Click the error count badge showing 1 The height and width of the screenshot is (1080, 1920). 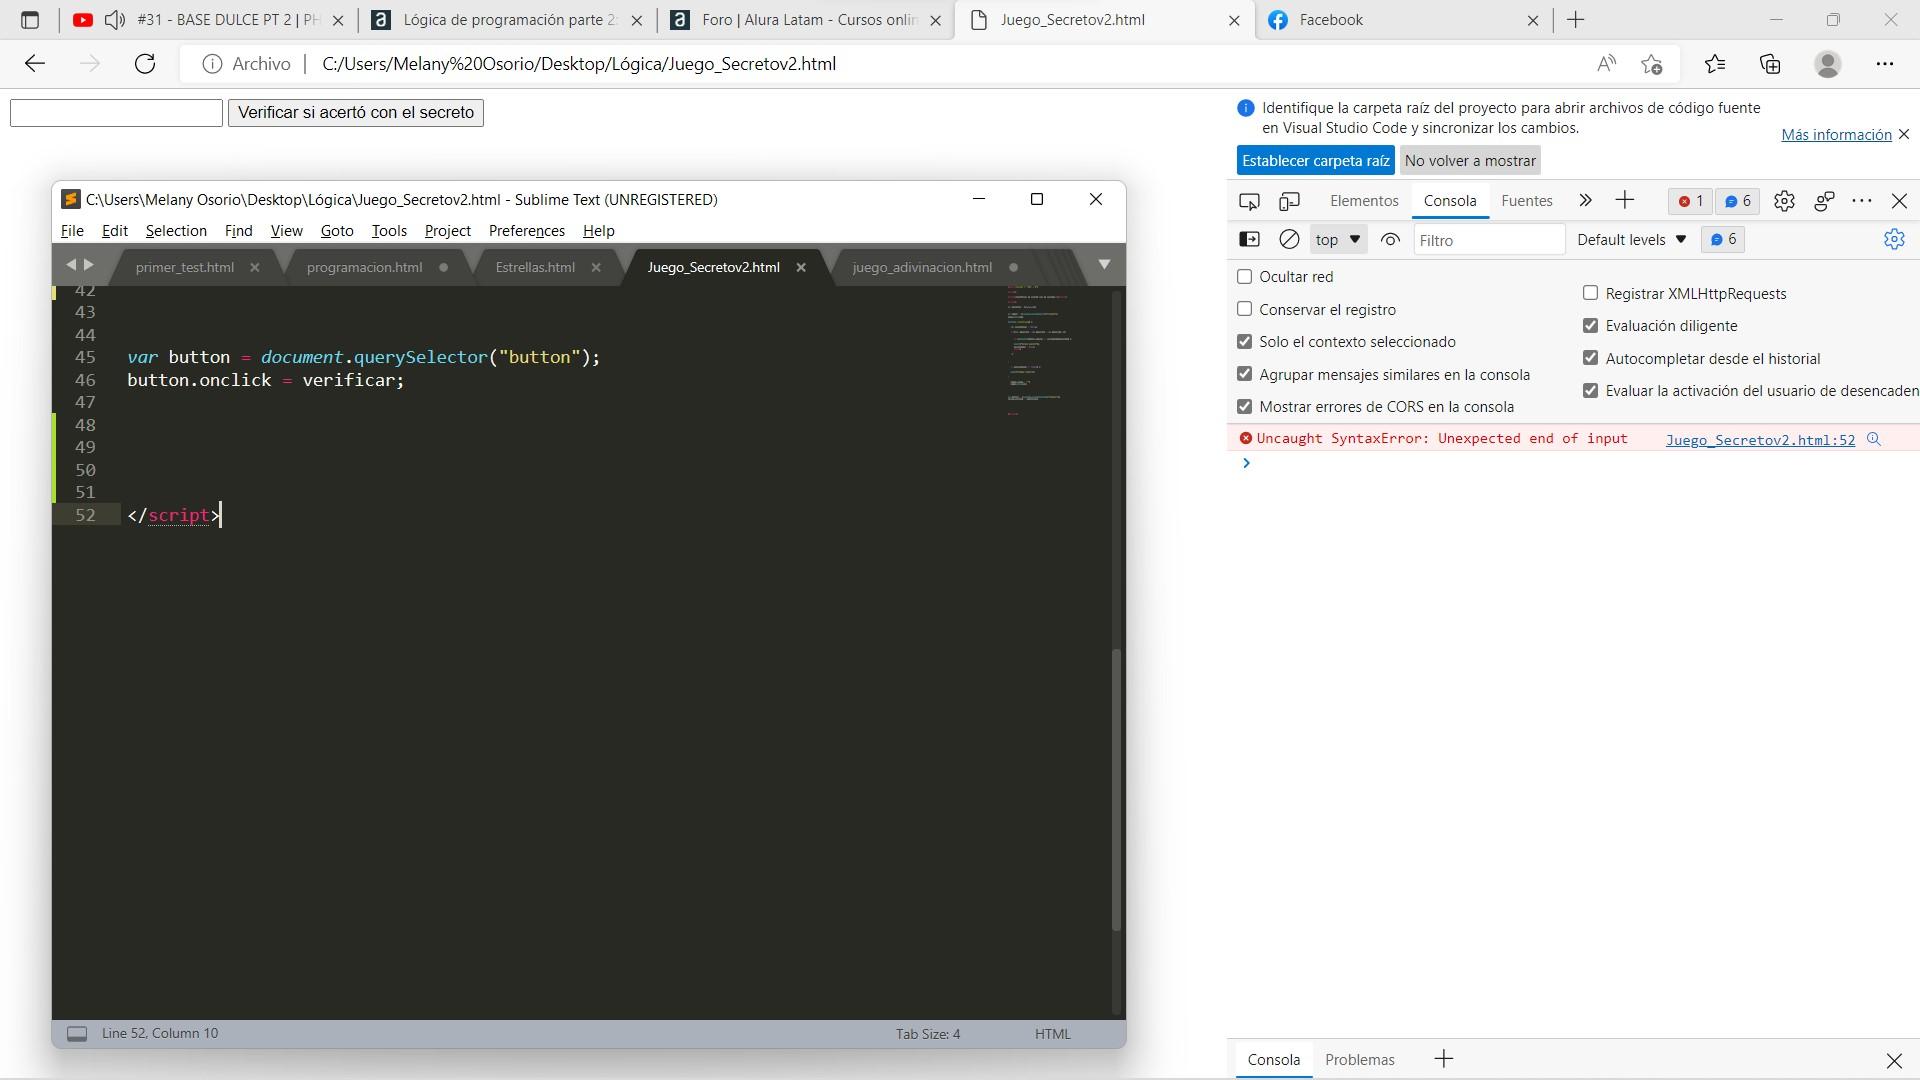pos(1690,201)
